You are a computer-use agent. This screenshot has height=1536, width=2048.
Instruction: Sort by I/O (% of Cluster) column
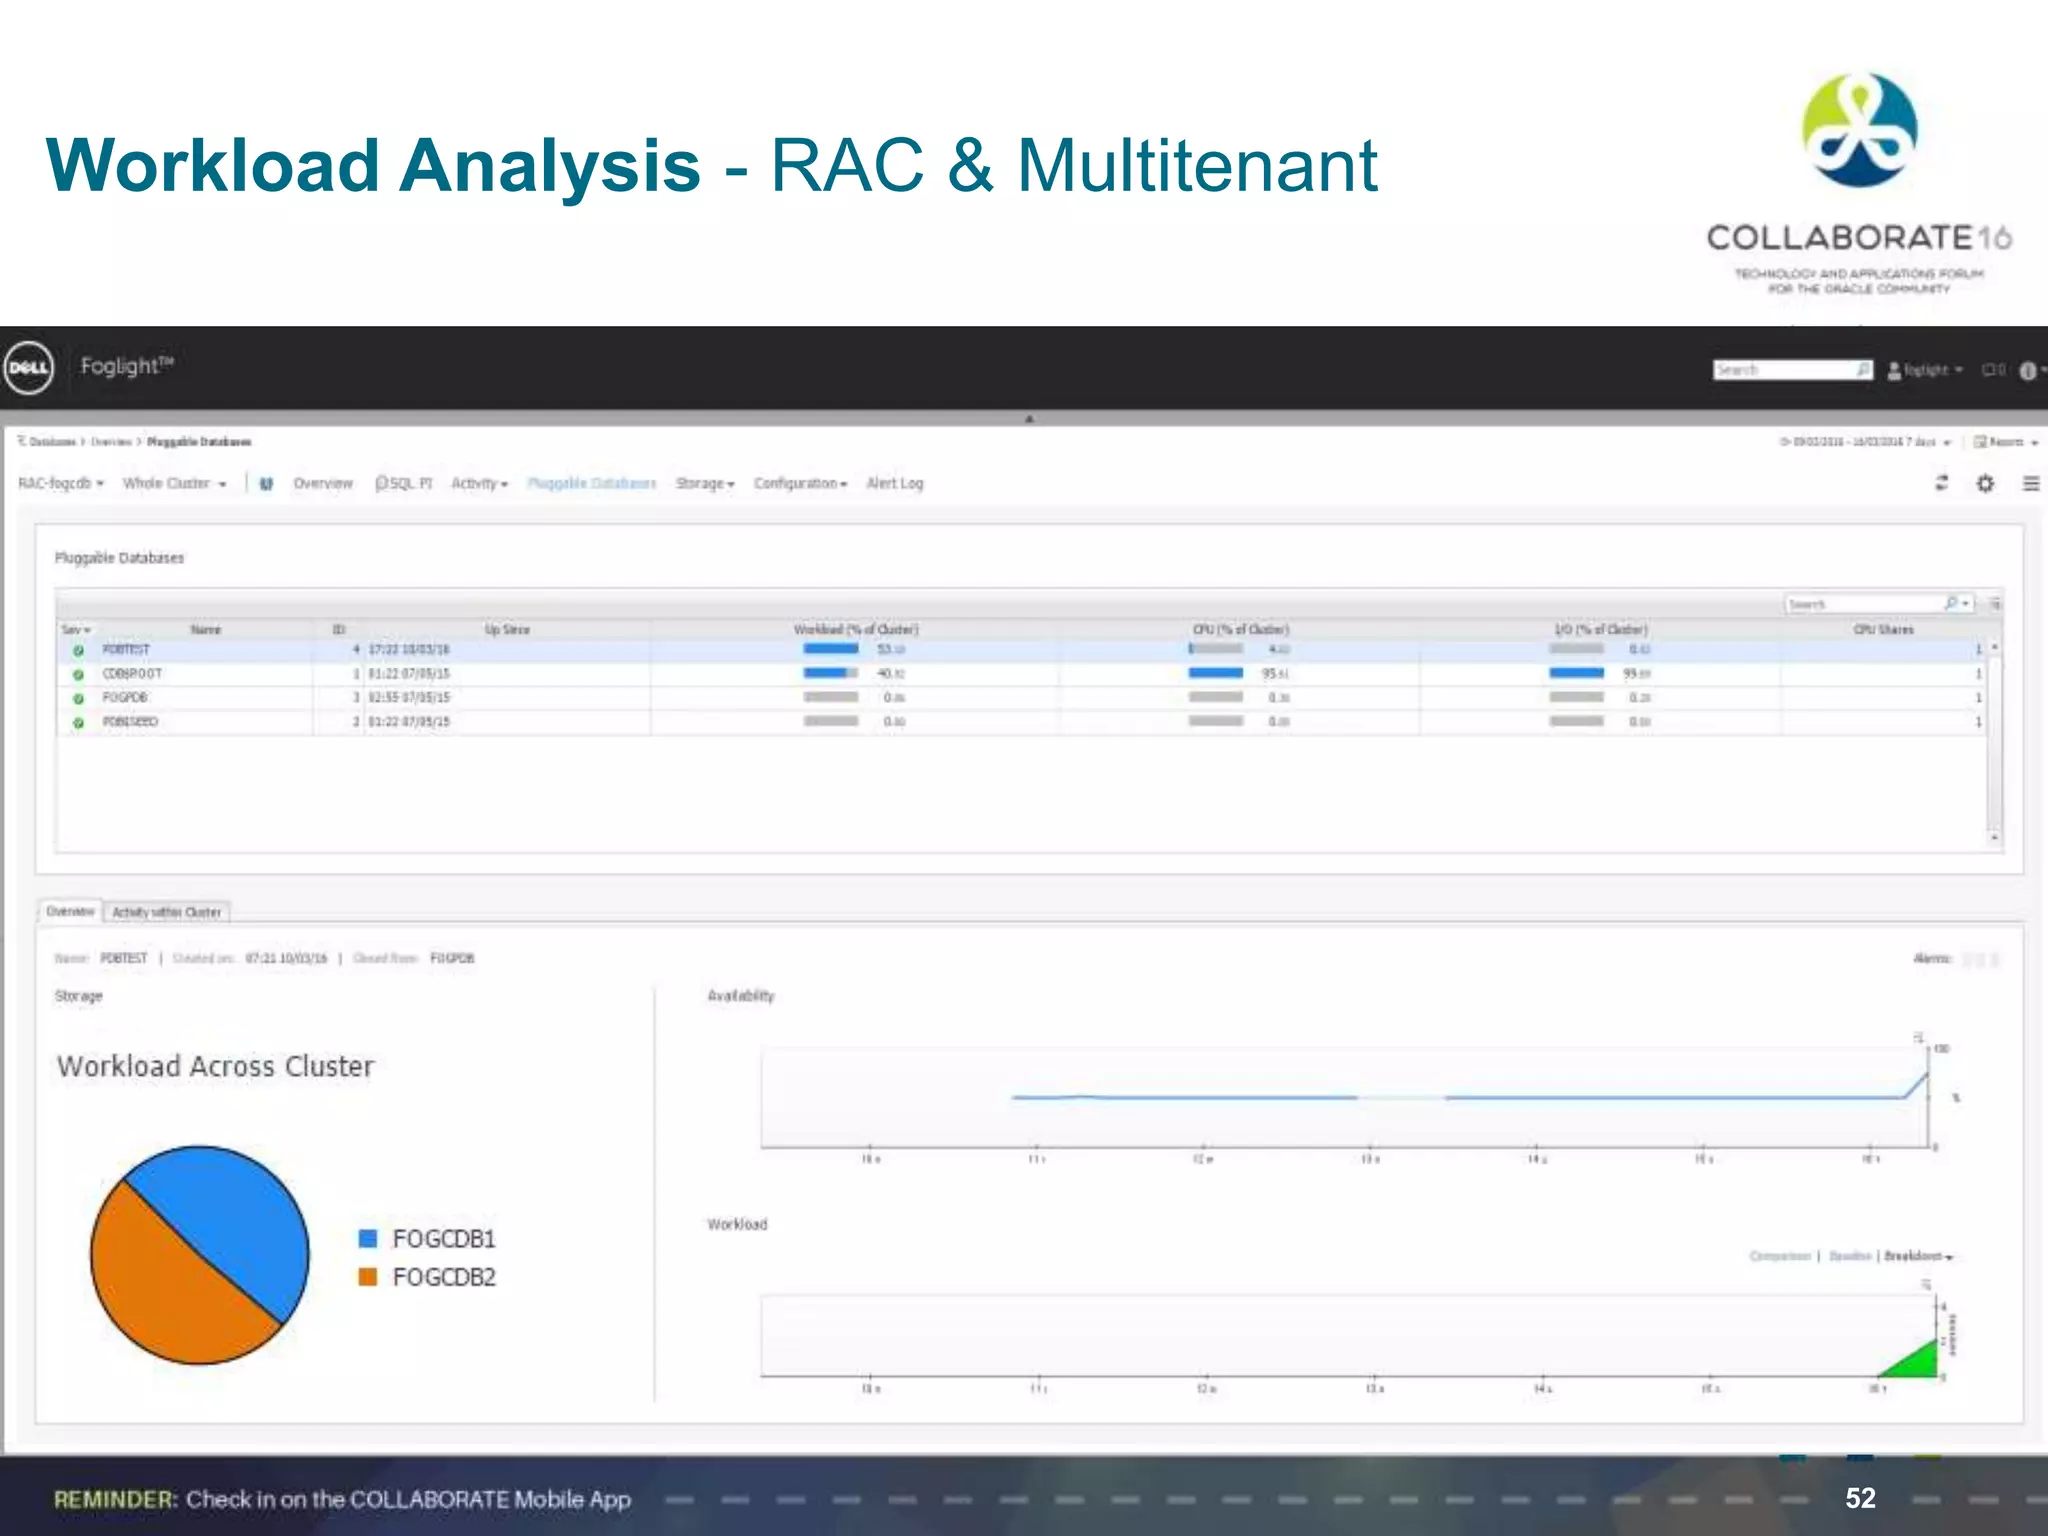point(1601,630)
